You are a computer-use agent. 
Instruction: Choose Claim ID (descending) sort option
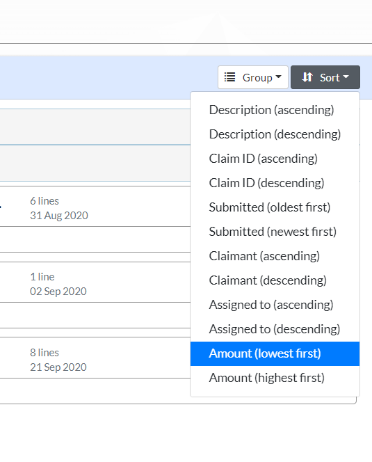pos(275,183)
